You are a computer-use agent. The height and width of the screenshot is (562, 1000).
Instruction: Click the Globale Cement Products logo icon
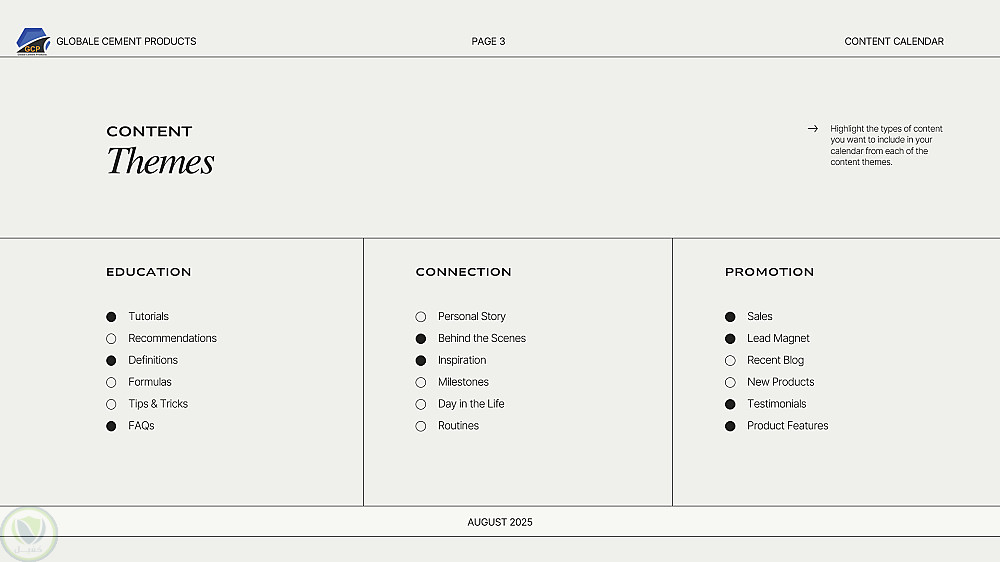click(x=33, y=41)
